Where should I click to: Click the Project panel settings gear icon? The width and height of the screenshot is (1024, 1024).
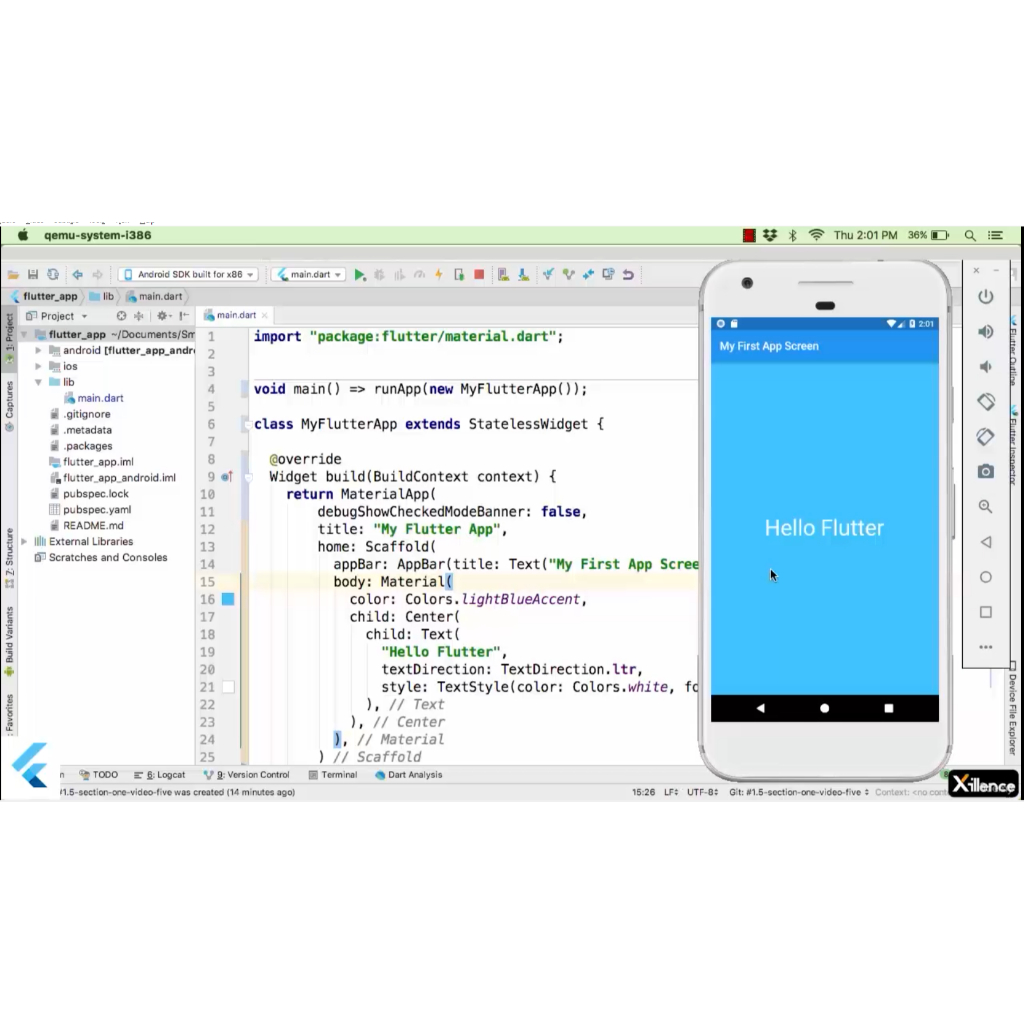tap(163, 316)
